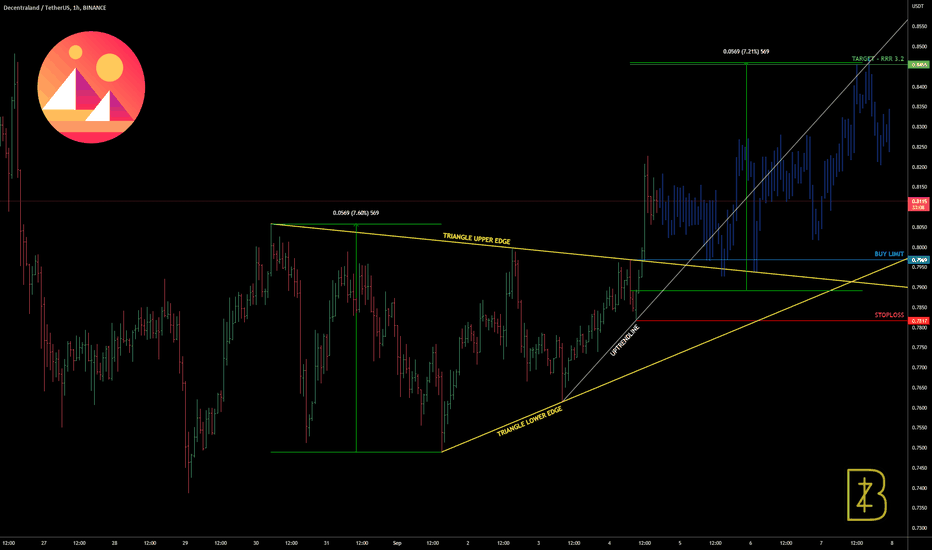The height and width of the screenshot is (550, 932).
Task: Click date label 31 on time axis
Action: [x=326, y=543]
